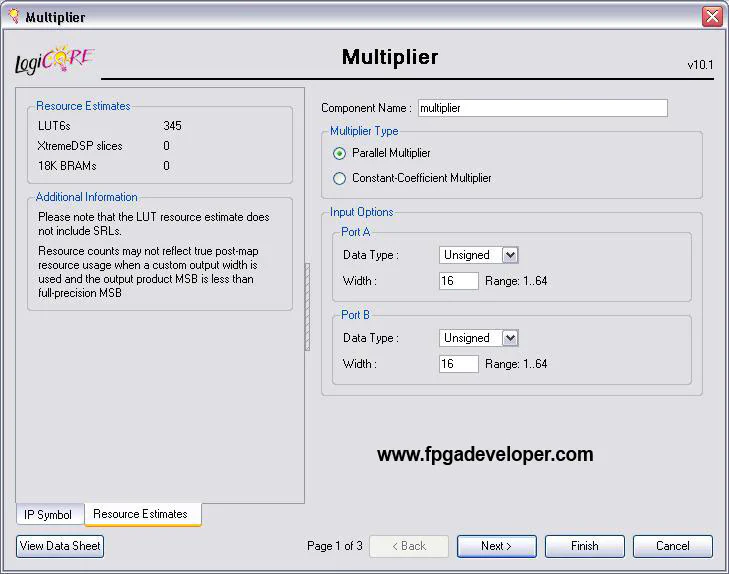729x574 pixels.
Task: Select the Resource Estimates tab
Action: pos(140,514)
